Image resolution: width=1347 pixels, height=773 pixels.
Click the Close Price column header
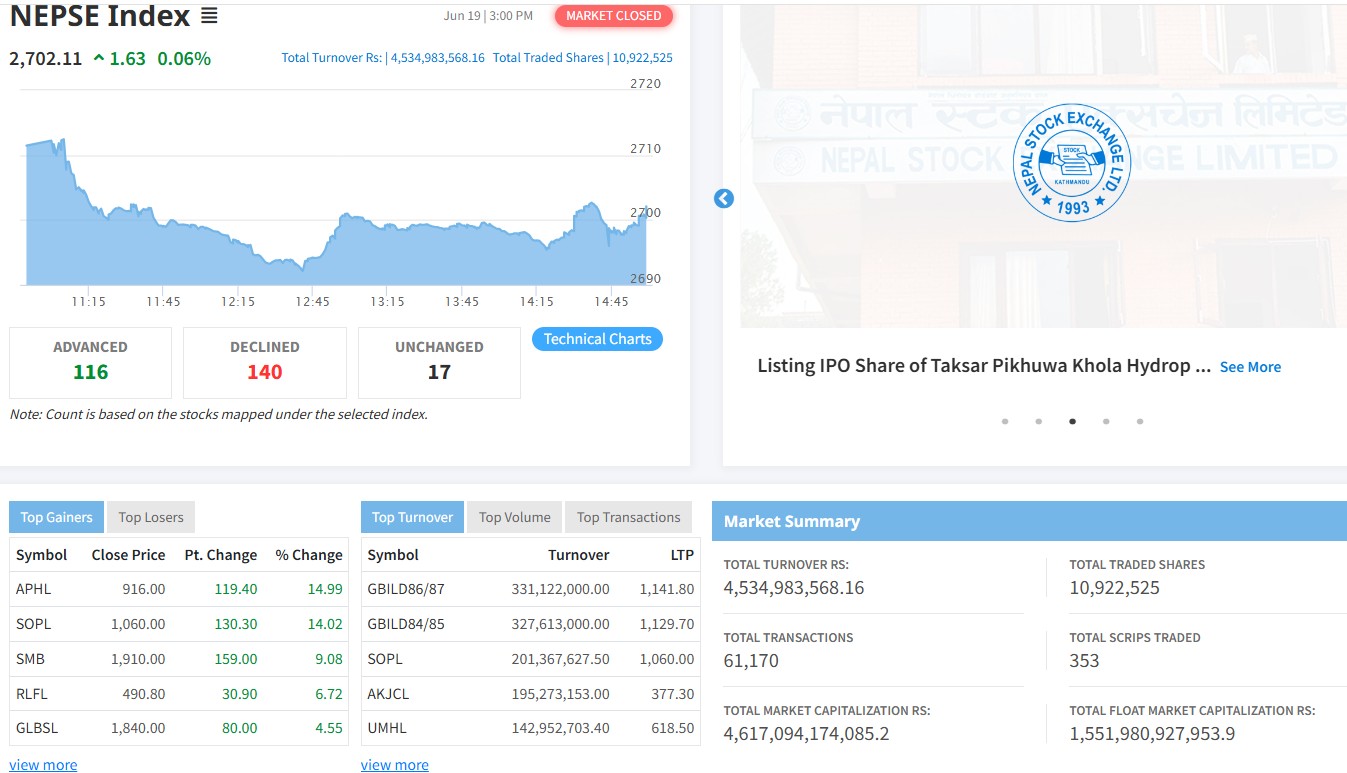coord(128,555)
